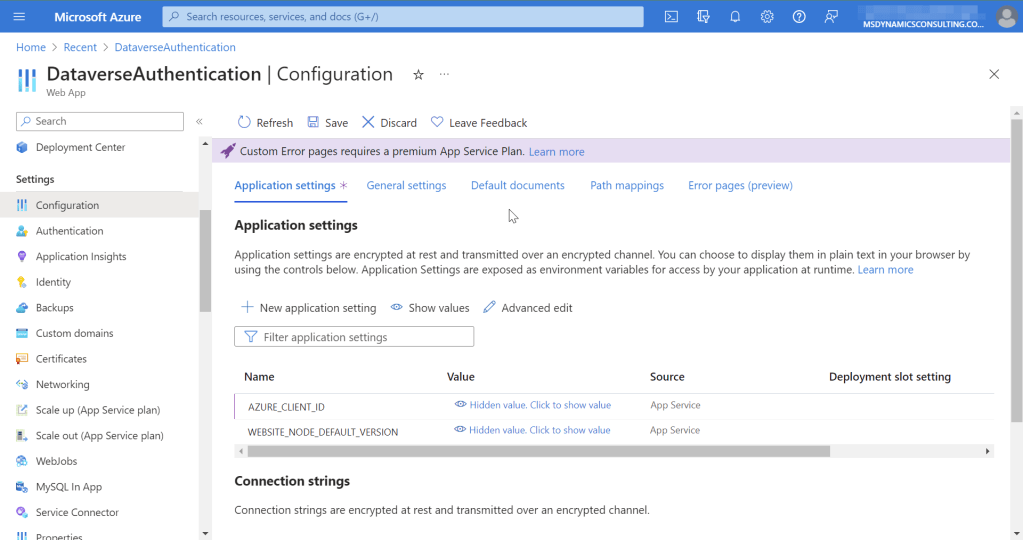
Task: Click the Save disk icon
Action: (314, 122)
